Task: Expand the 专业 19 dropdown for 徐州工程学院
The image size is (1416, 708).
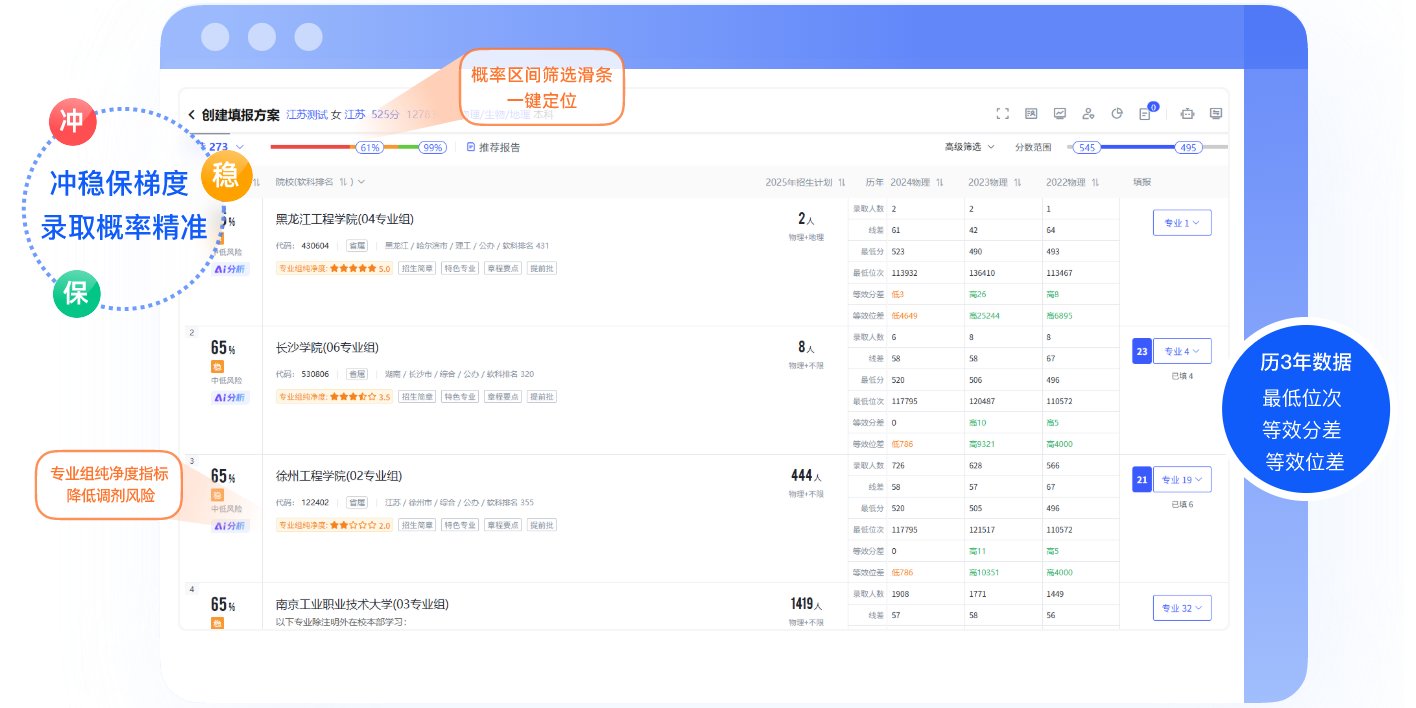Action: click(x=1182, y=479)
